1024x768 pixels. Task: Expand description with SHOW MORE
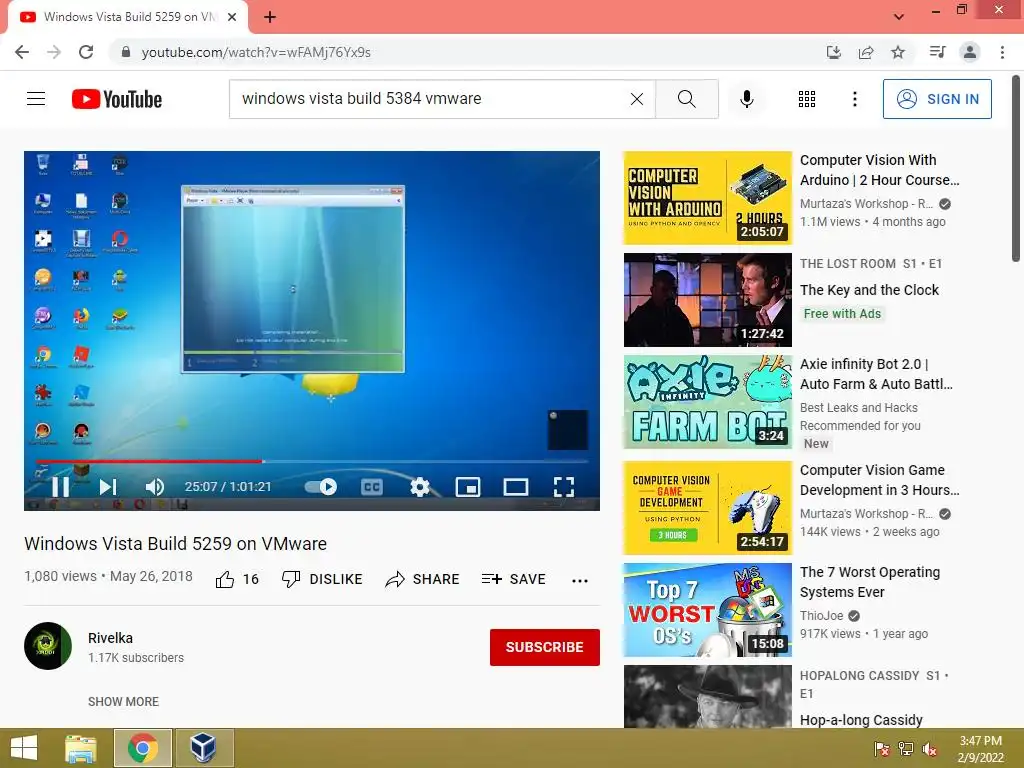click(123, 701)
